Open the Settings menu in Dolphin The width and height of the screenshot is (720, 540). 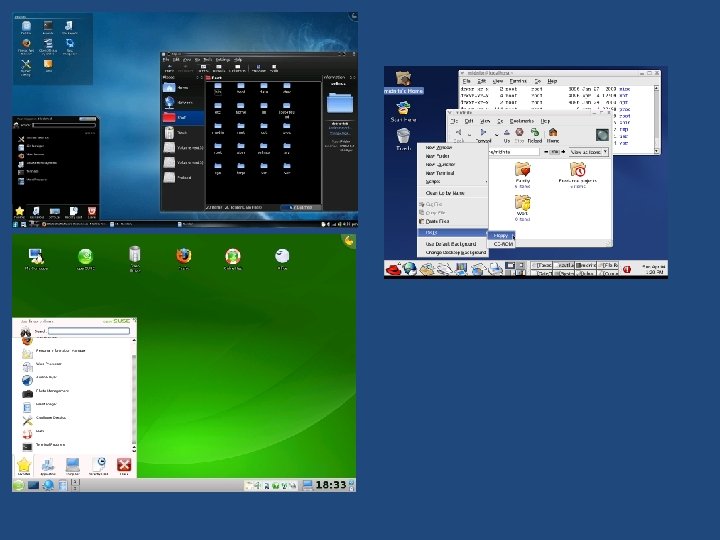click(x=223, y=60)
